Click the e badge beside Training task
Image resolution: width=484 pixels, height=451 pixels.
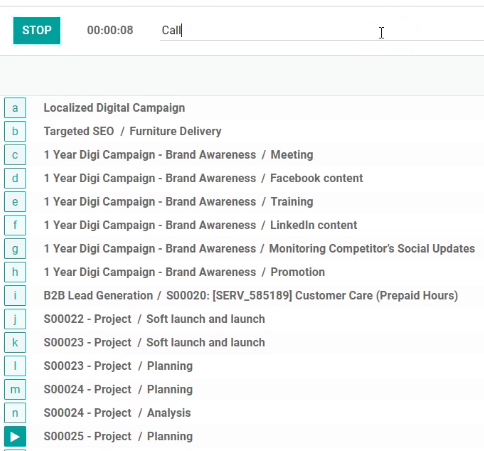pos(15,202)
